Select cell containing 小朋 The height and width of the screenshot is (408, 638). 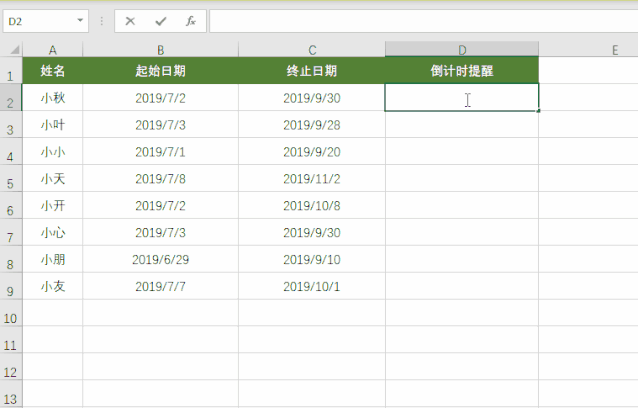point(52,259)
